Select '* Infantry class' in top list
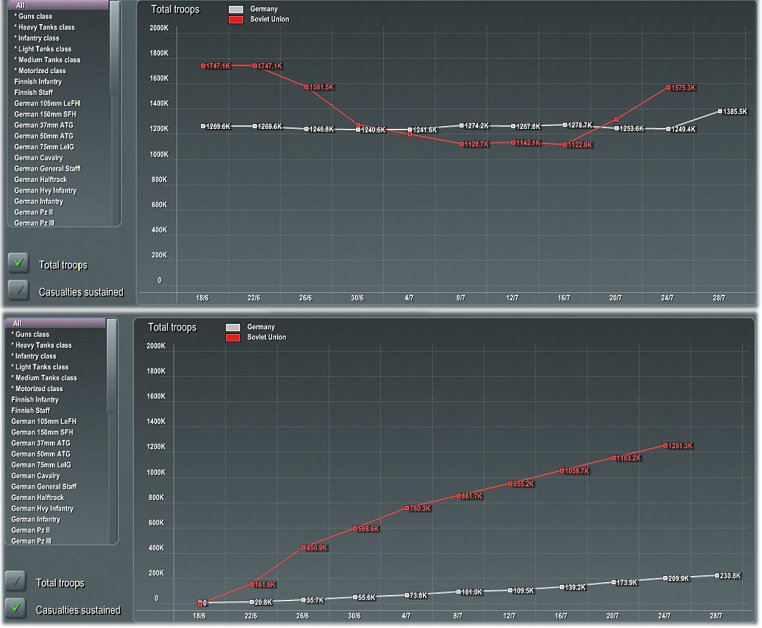Viewport: 762px width, 628px height. click(36, 38)
